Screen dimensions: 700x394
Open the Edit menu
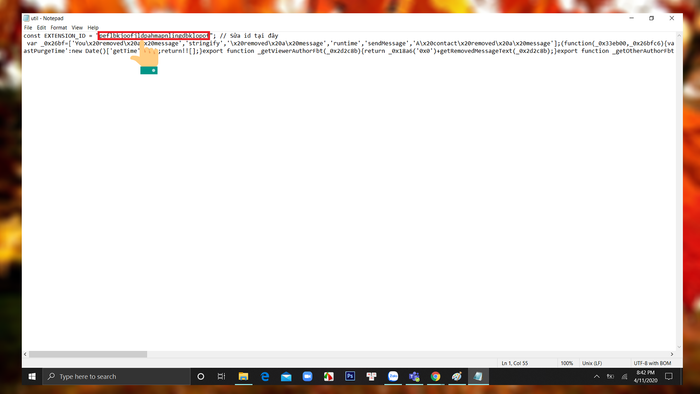pyautogui.click(x=42, y=28)
